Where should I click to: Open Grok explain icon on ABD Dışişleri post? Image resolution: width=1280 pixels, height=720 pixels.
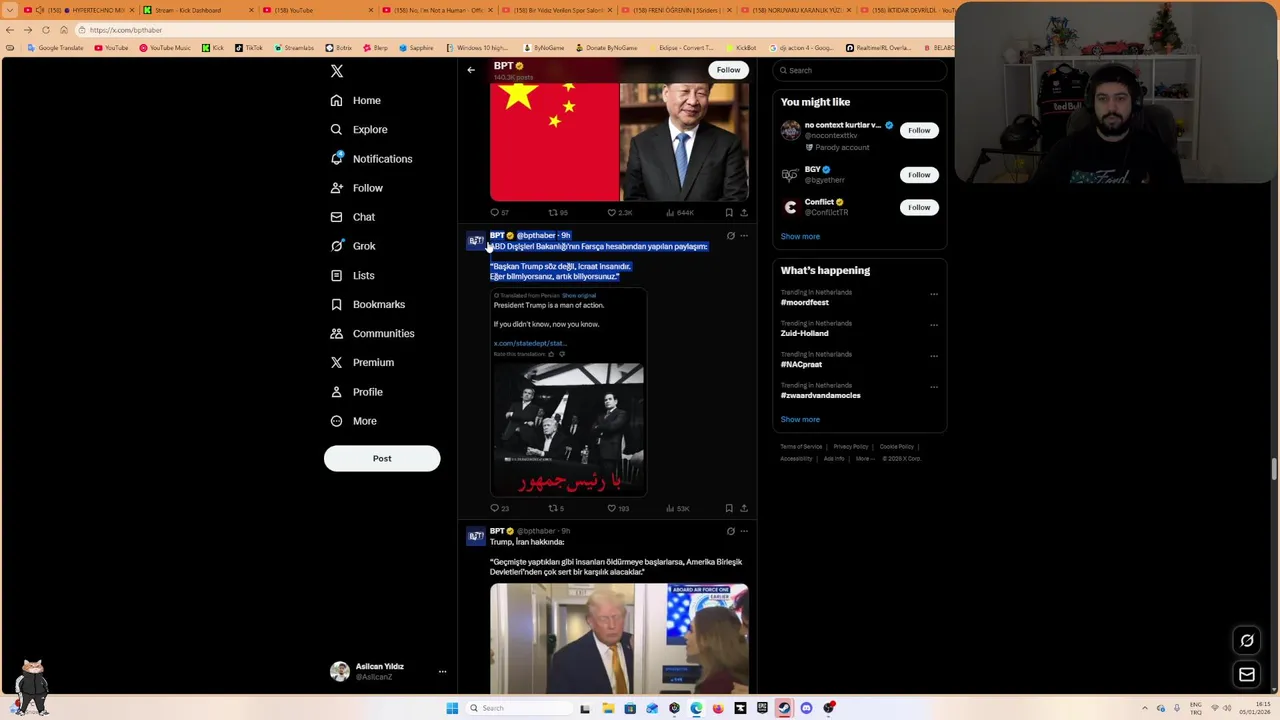[x=731, y=236]
